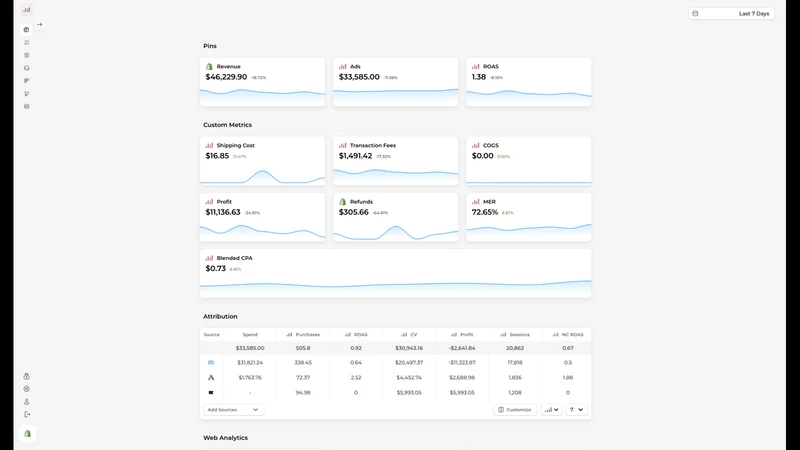The image size is (800, 450).
Task: Open the Ads pin card
Action: pyautogui.click(x=395, y=82)
